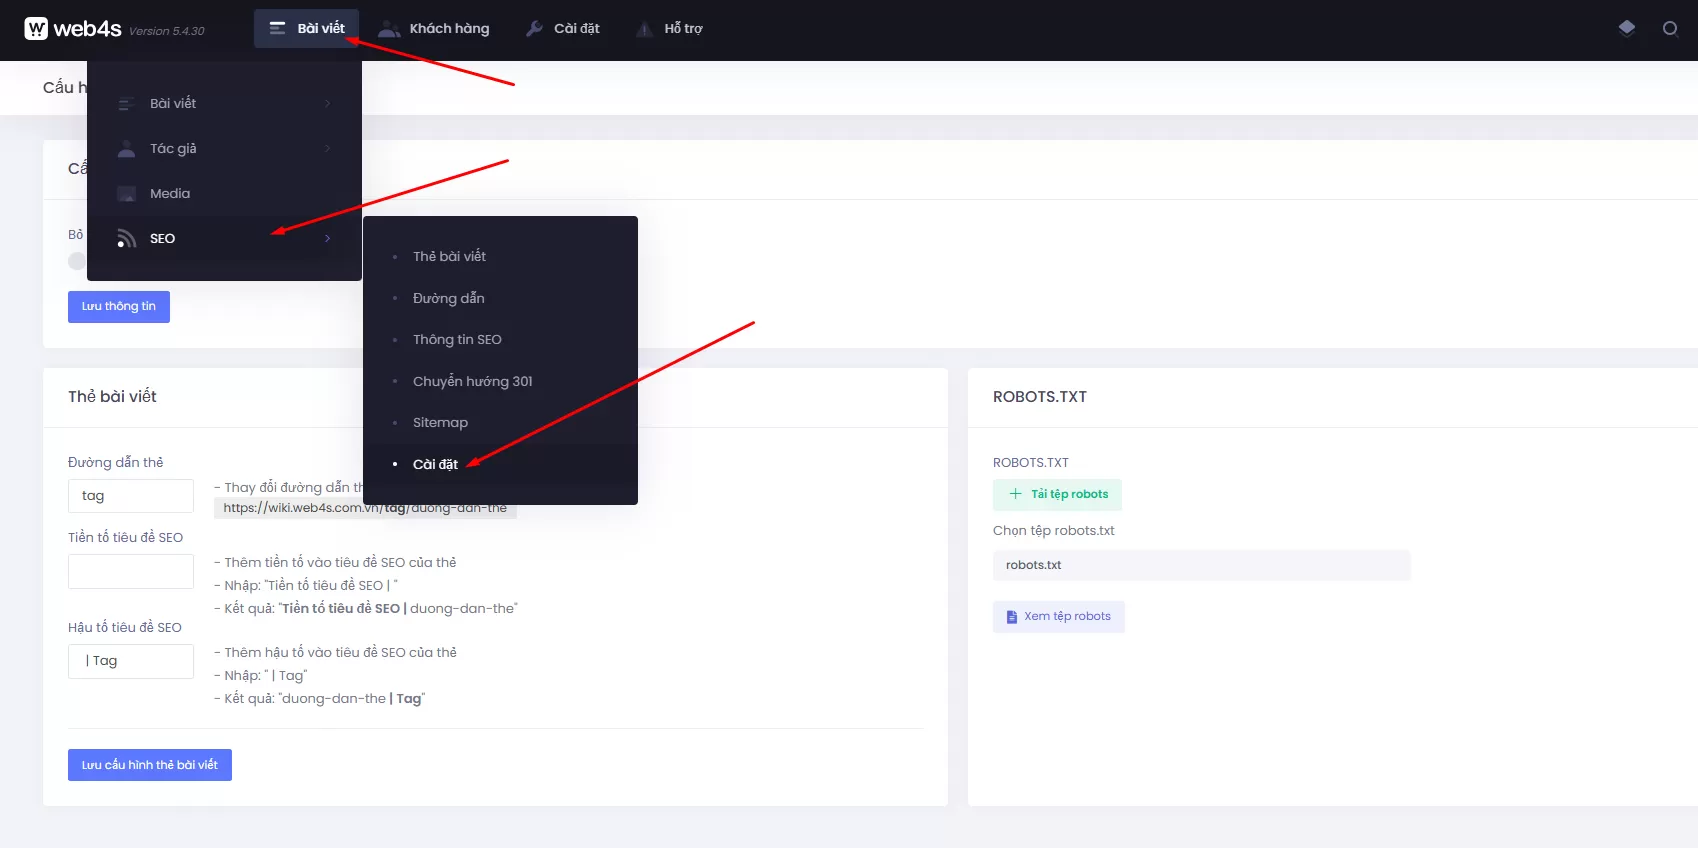Open the search magnifier in top bar
This screenshot has height=848, width=1698.
click(x=1669, y=28)
